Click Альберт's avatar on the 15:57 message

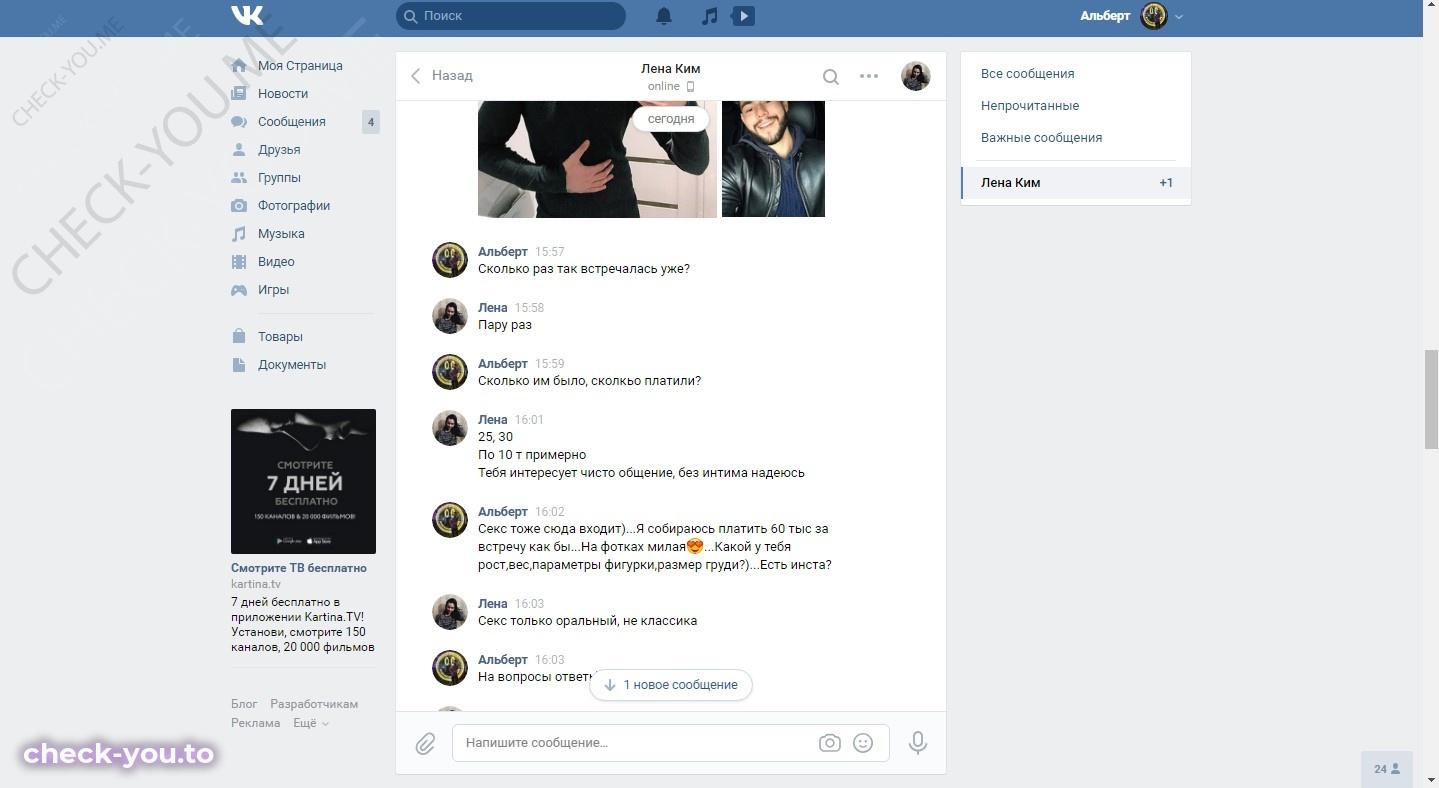[x=450, y=260]
